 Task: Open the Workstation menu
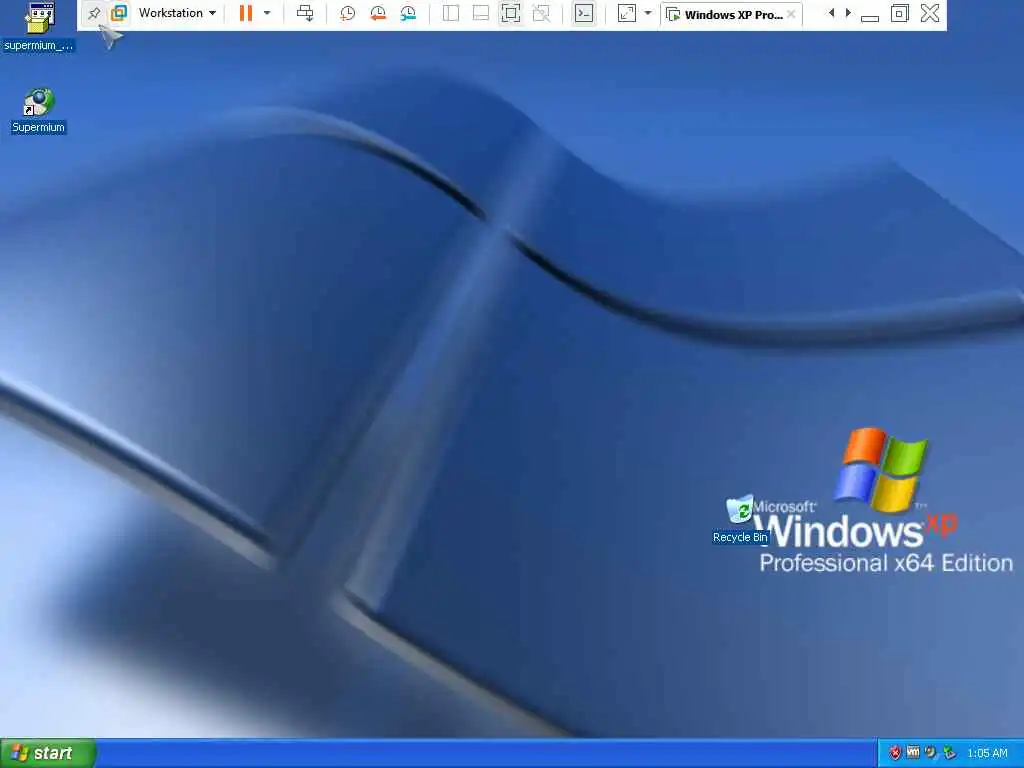click(177, 13)
